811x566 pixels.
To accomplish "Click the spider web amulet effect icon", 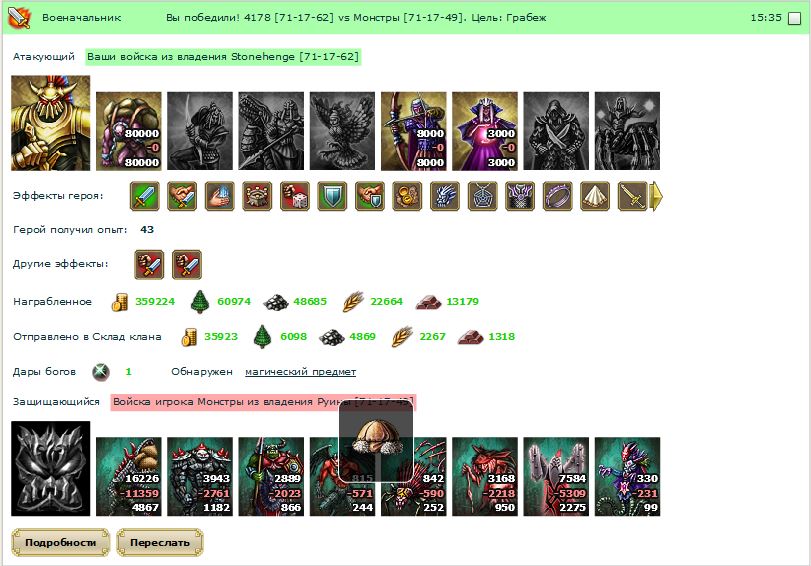I will pos(482,196).
